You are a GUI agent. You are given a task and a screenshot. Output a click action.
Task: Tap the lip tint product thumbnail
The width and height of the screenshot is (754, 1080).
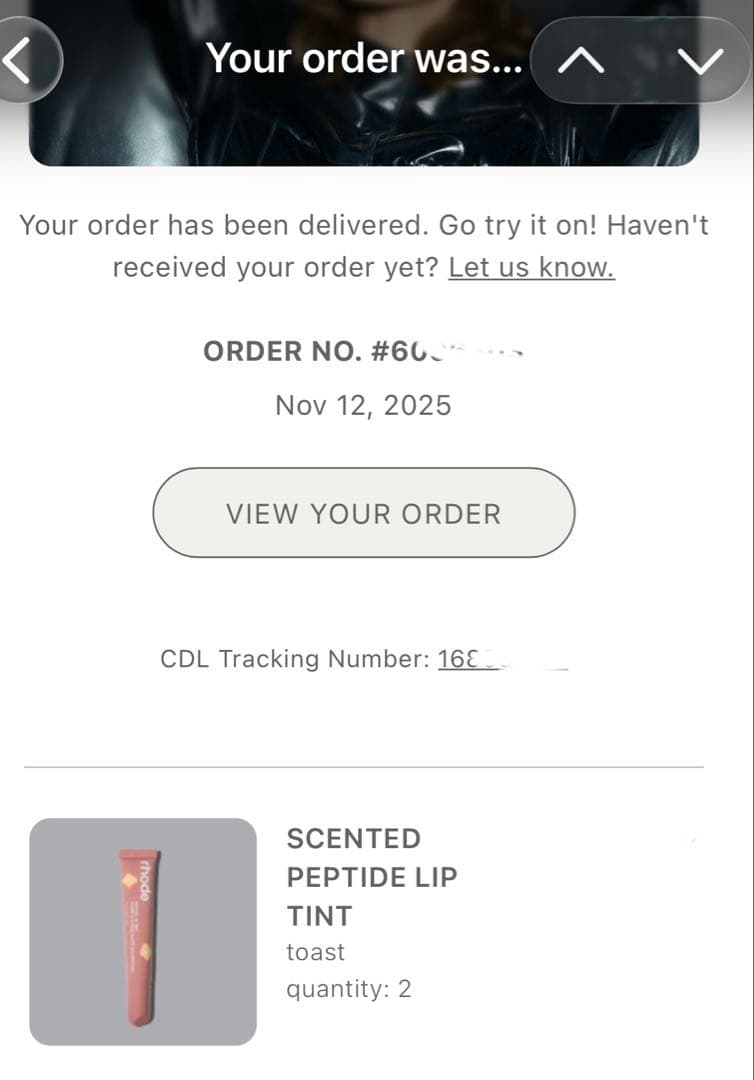(143, 932)
